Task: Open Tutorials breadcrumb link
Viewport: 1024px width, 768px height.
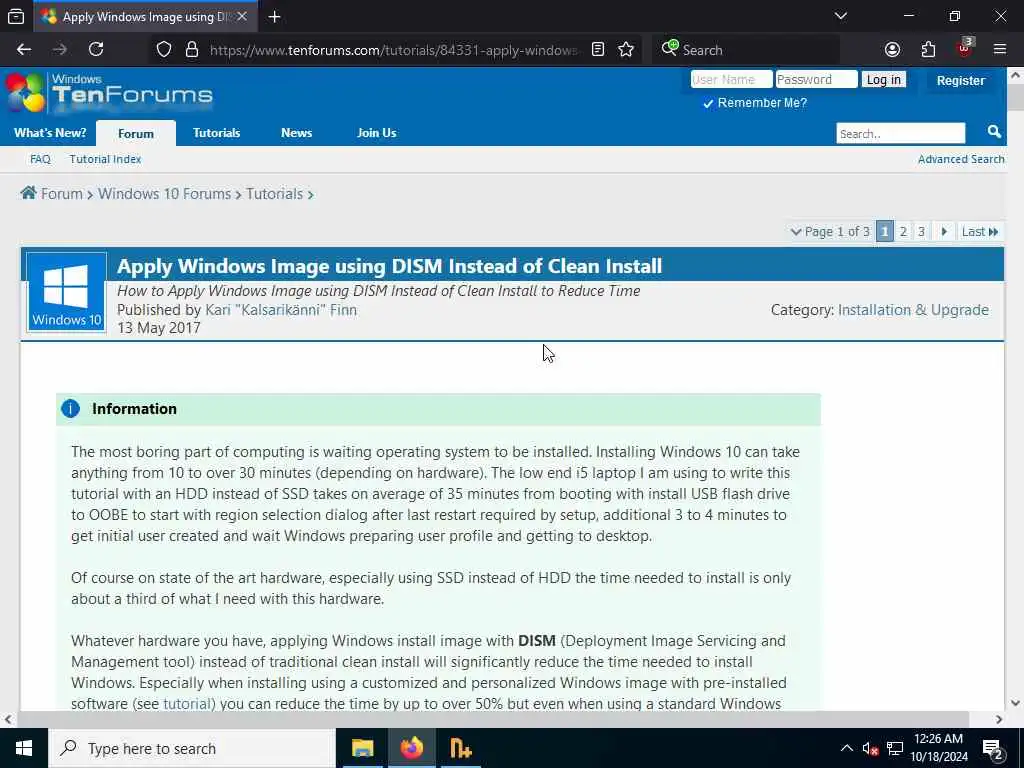Action: (x=274, y=194)
